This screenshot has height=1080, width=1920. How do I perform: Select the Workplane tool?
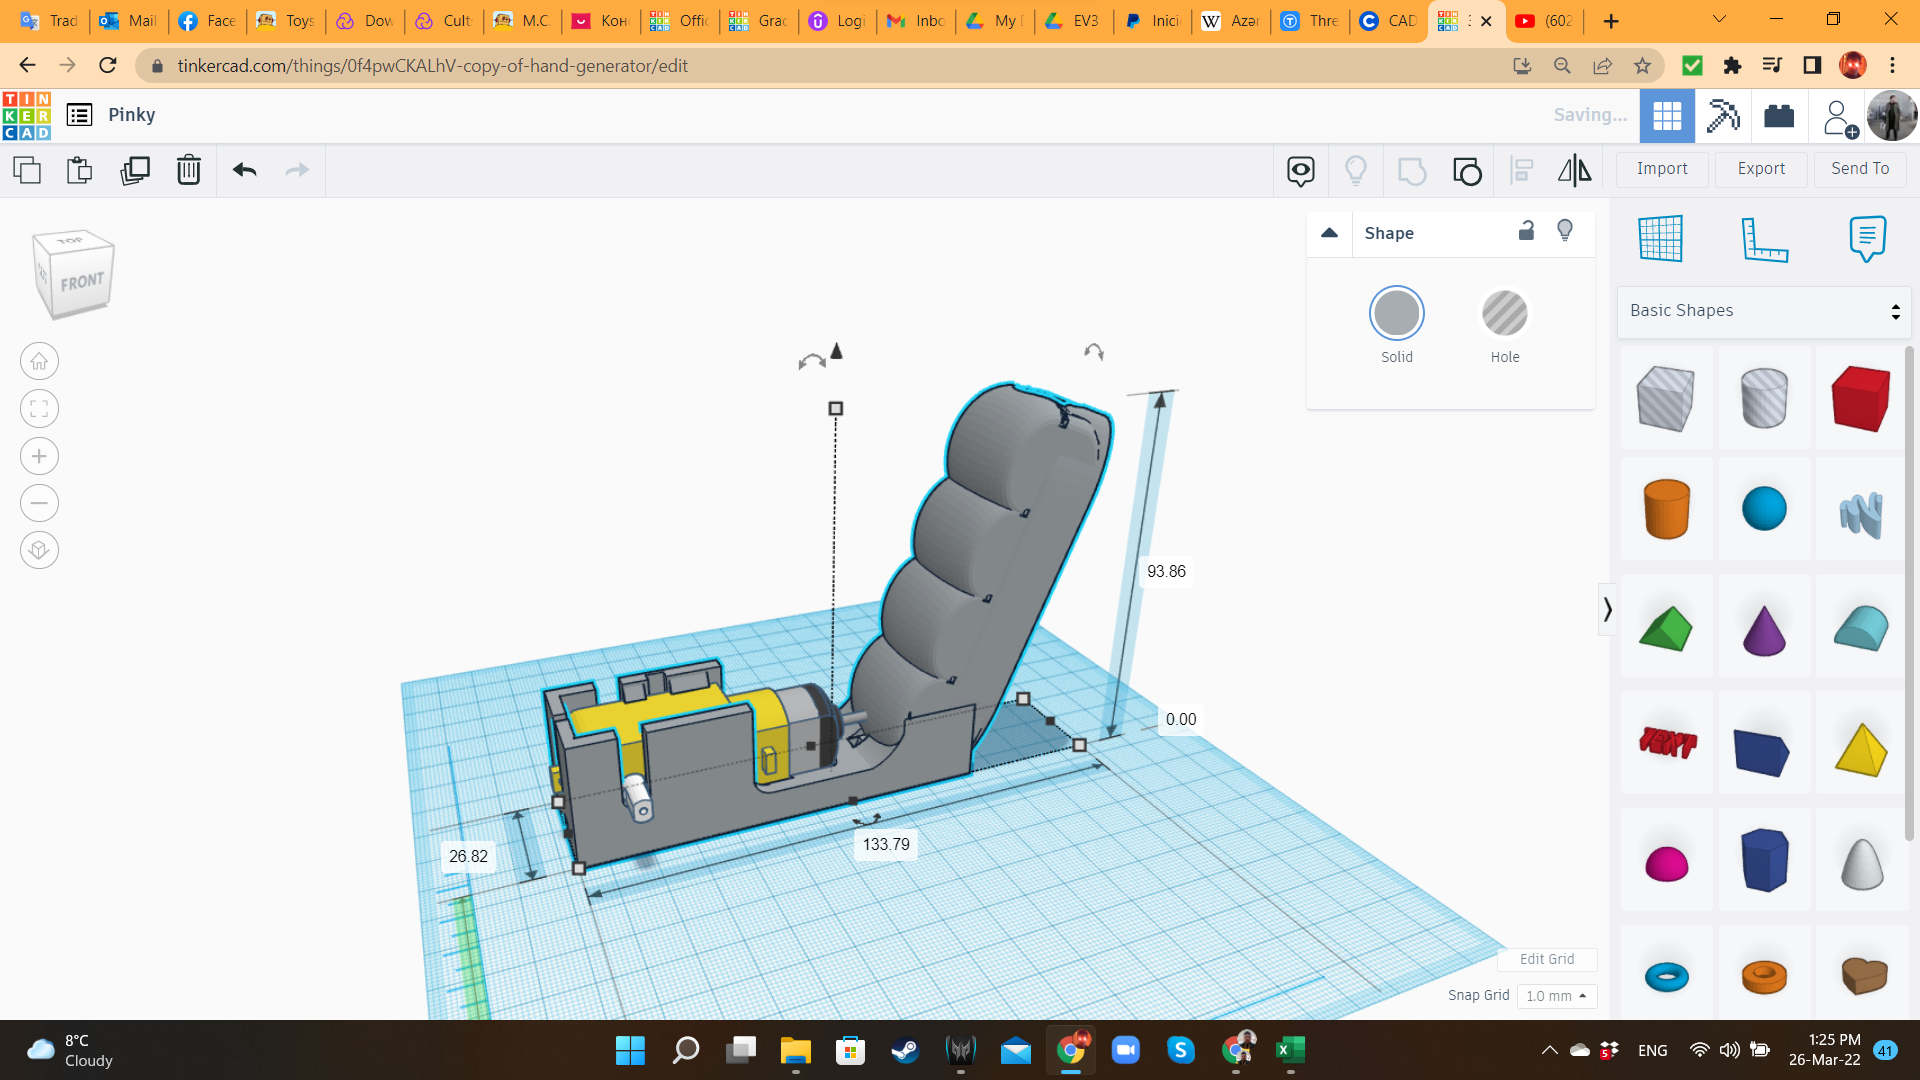[x=1661, y=240]
